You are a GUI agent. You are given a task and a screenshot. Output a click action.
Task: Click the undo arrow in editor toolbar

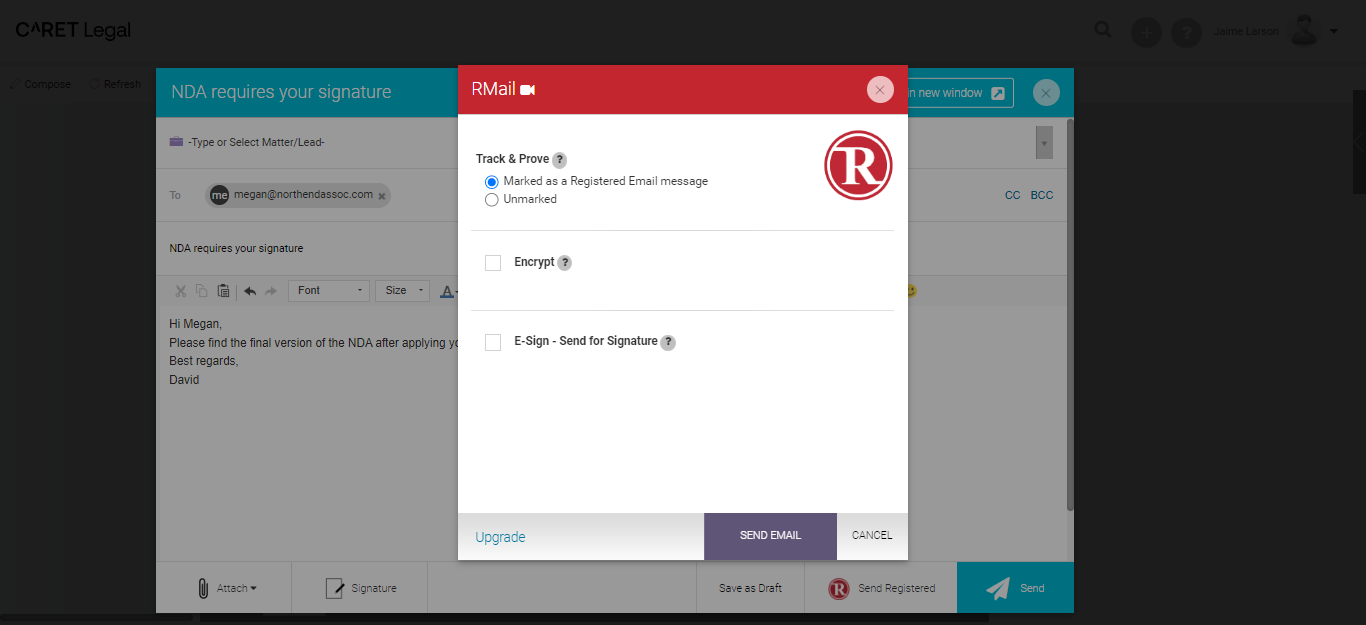click(x=249, y=291)
